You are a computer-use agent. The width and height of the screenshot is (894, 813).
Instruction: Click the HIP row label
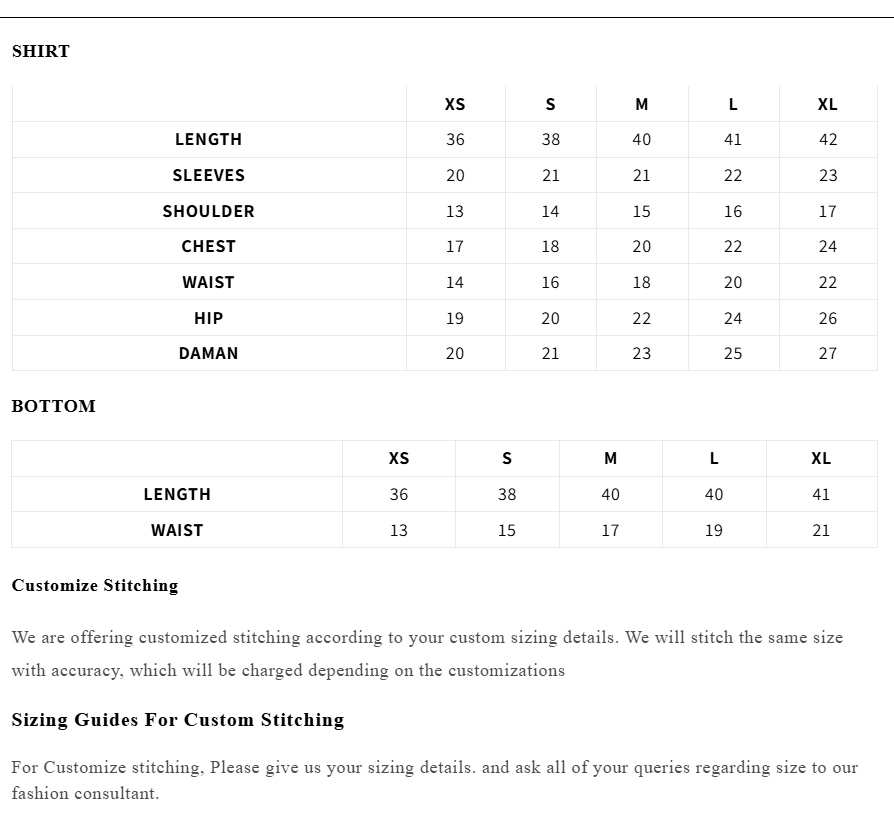click(x=209, y=318)
